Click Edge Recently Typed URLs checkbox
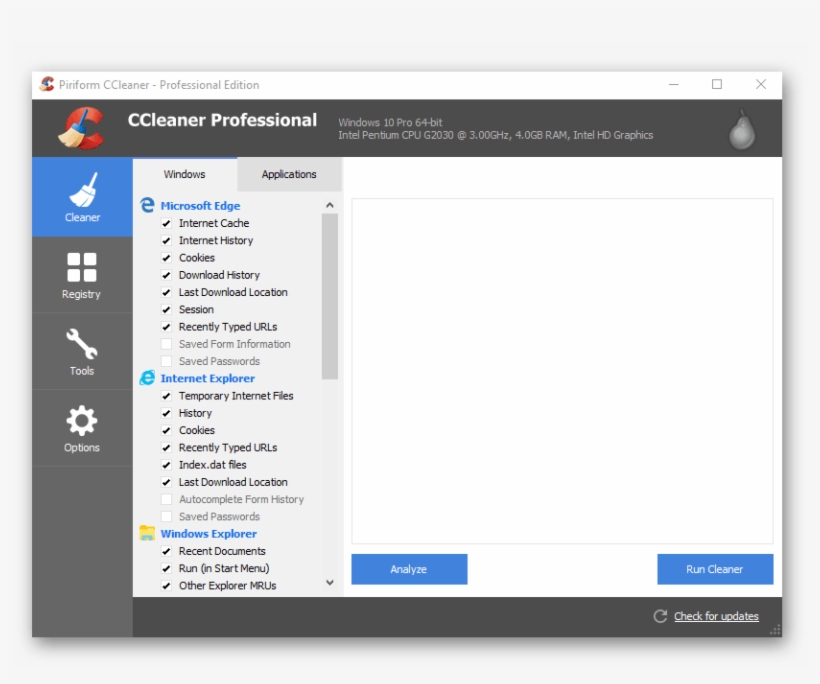The height and width of the screenshot is (684, 820). [x=166, y=327]
